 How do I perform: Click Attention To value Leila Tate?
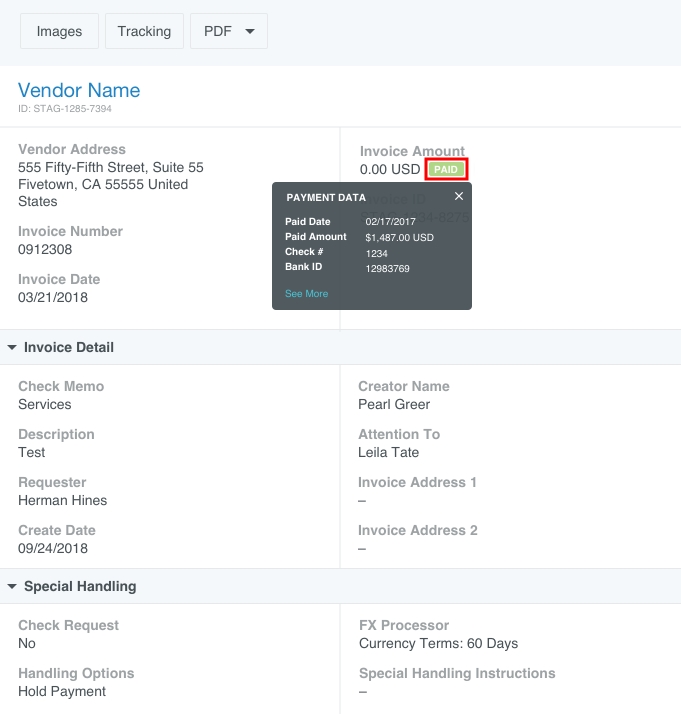pos(388,453)
